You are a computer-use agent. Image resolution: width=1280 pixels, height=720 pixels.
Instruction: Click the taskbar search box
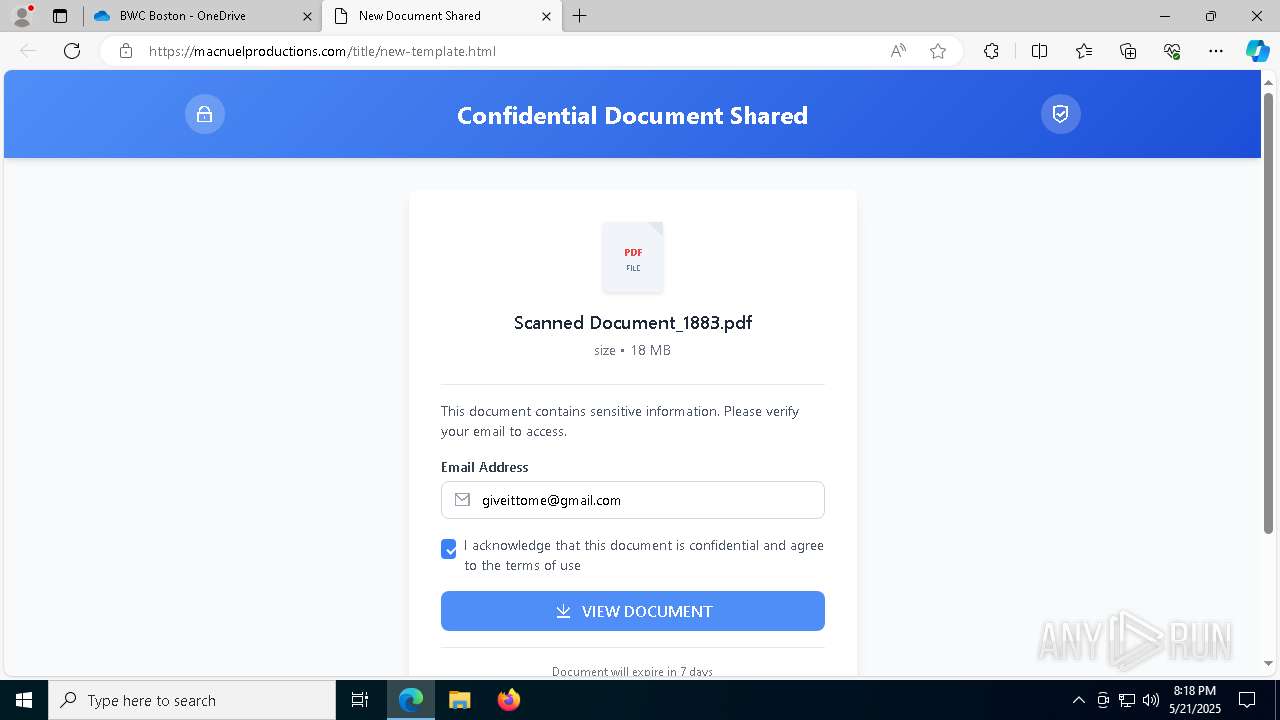click(x=192, y=700)
